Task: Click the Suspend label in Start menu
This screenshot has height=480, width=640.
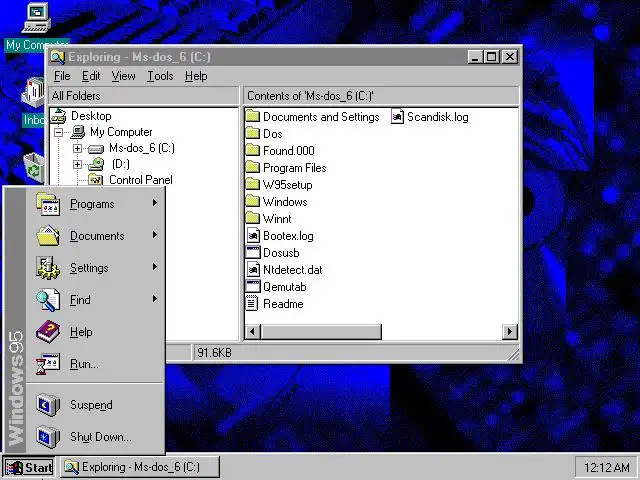Action: pos(91,404)
